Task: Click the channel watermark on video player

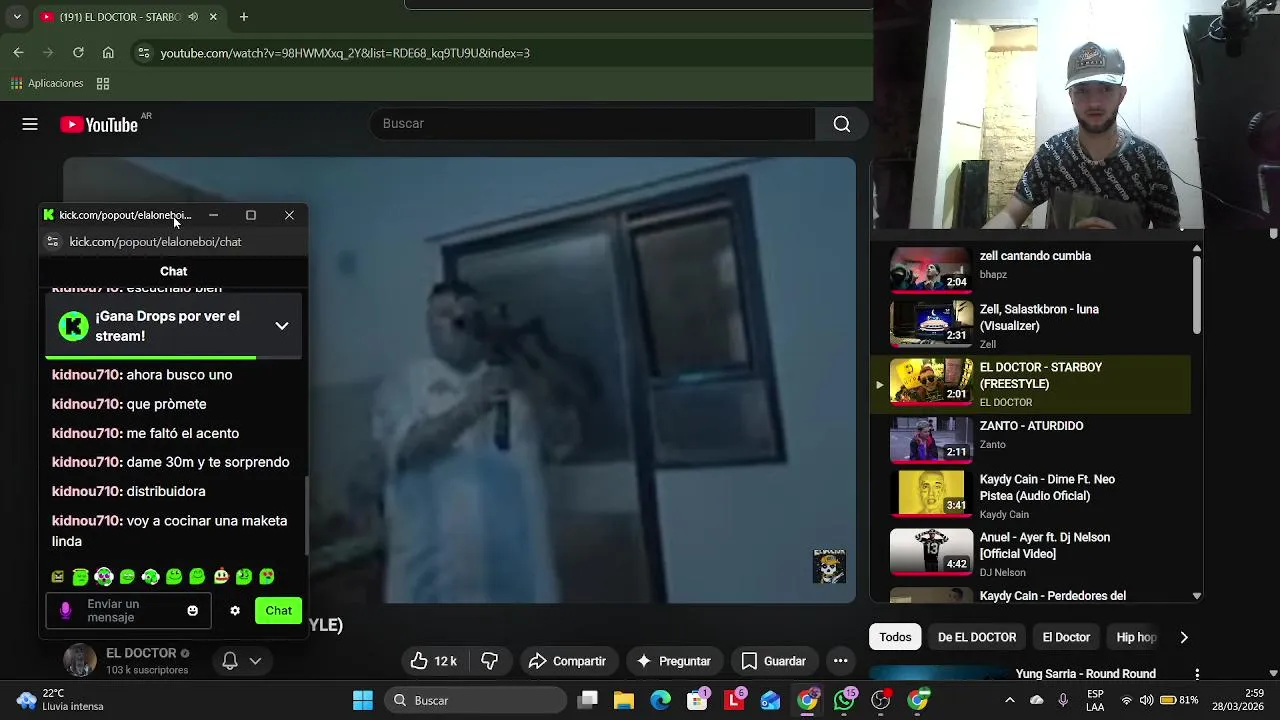Action: pyautogui.click(x=829, y=567)
